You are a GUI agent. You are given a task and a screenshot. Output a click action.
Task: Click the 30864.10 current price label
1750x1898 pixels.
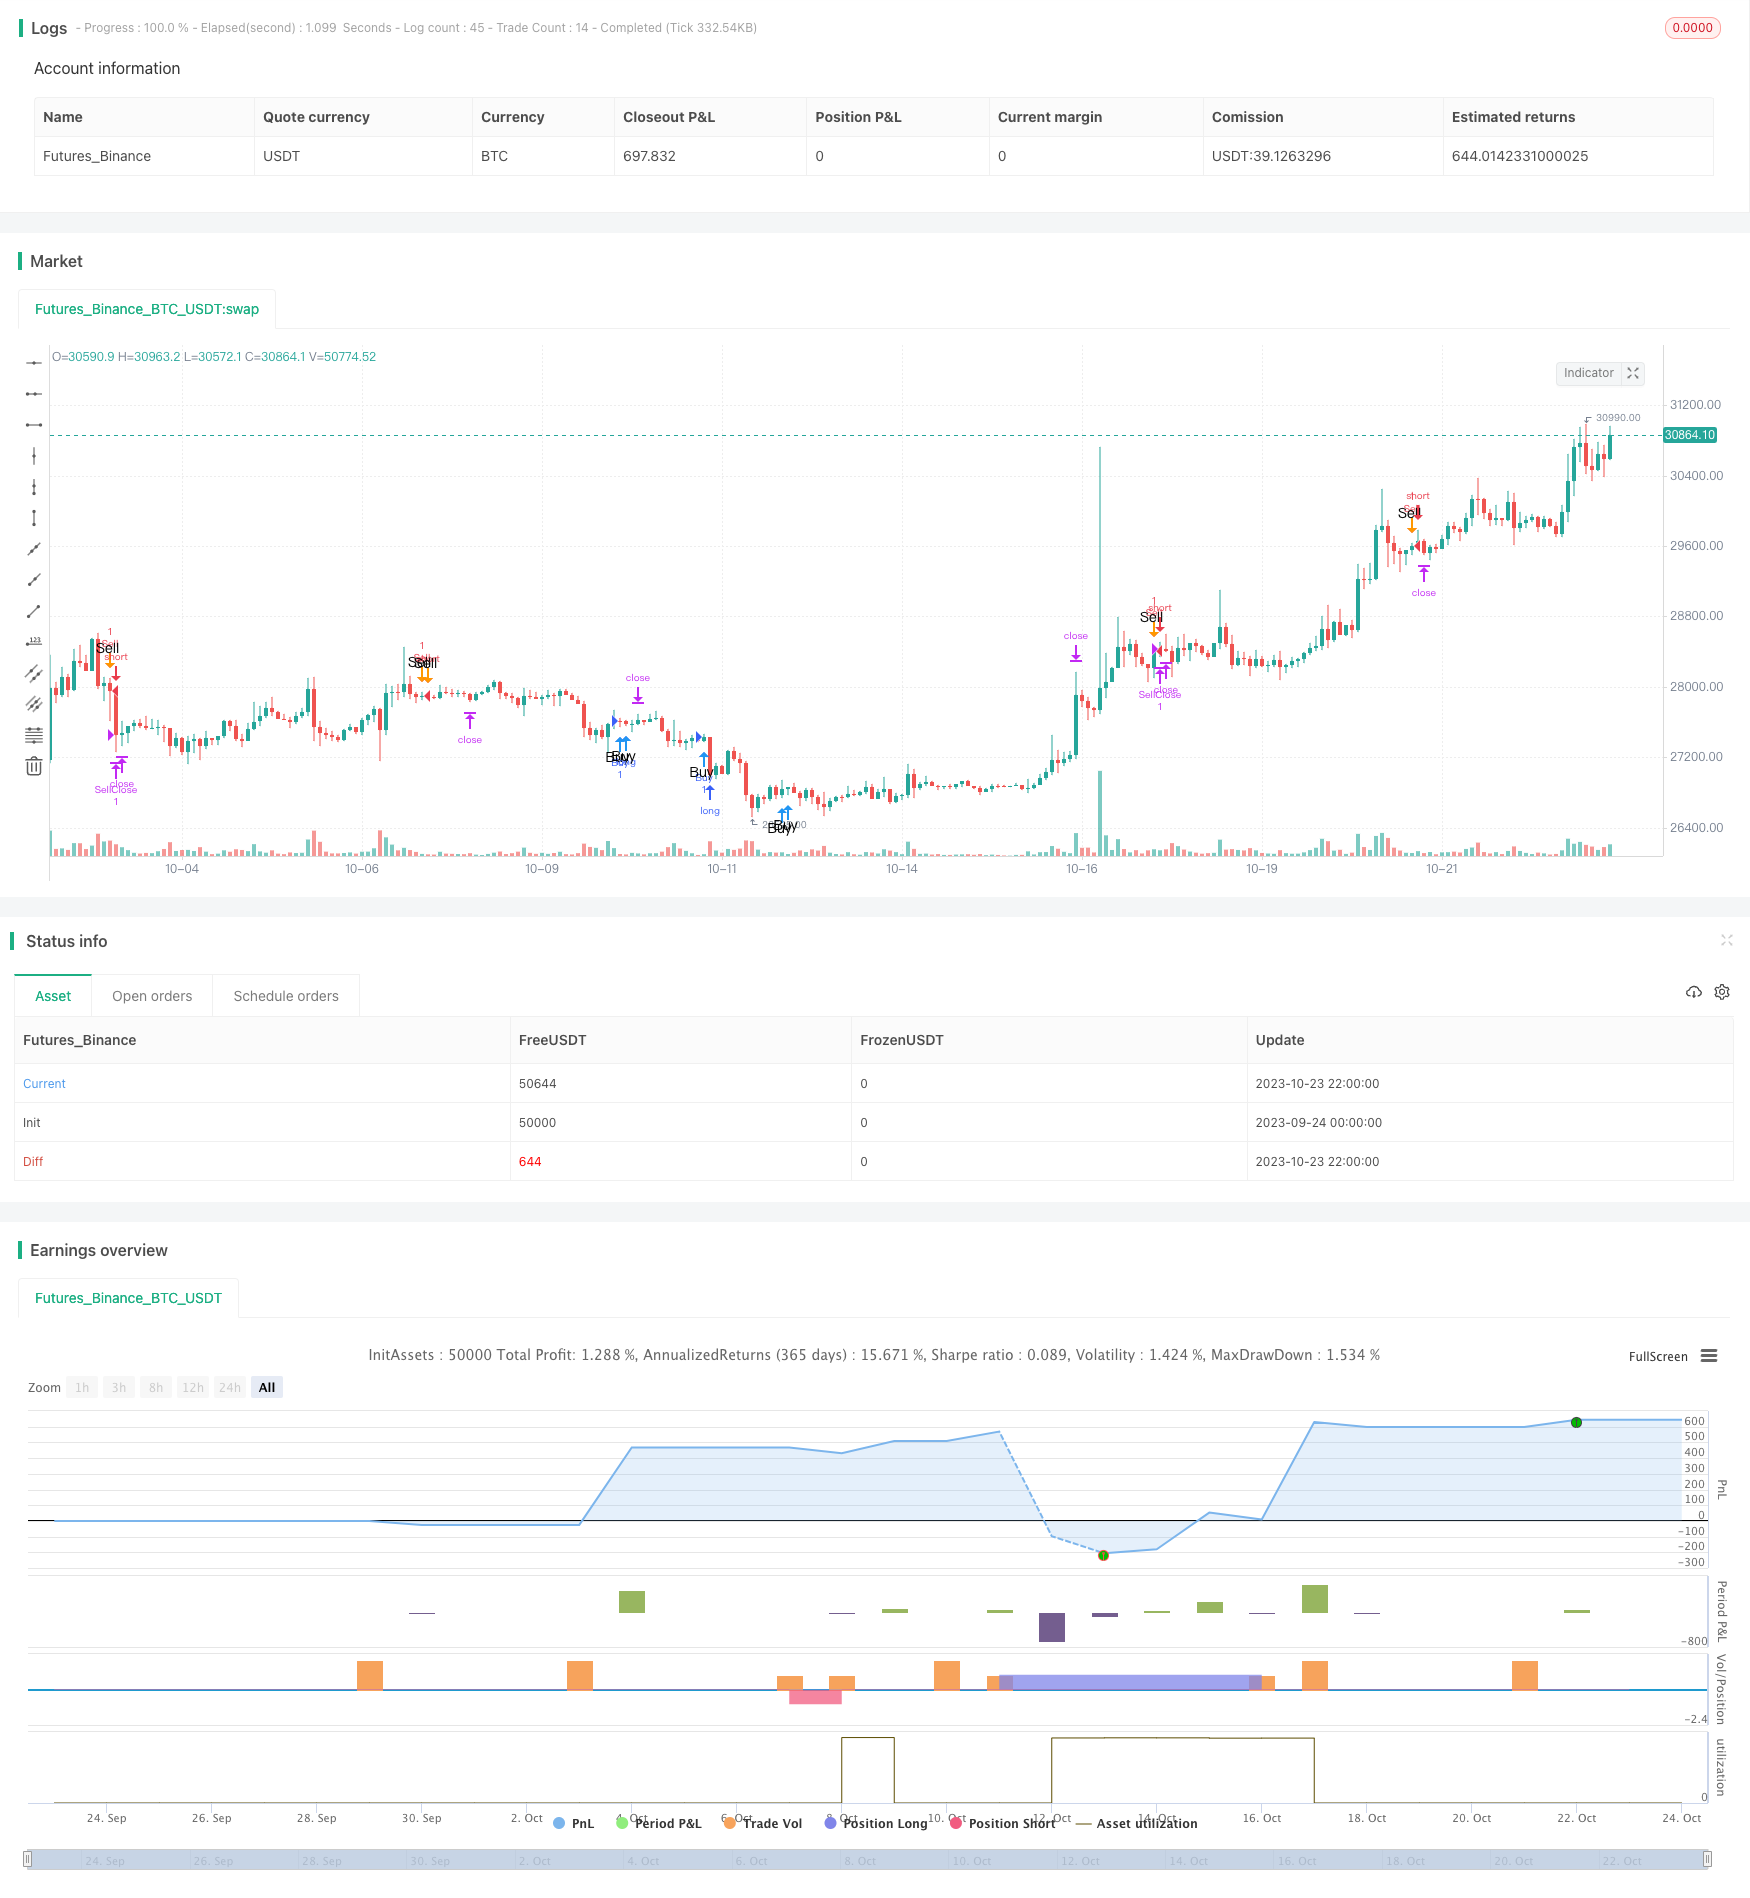coord(1689,435)
